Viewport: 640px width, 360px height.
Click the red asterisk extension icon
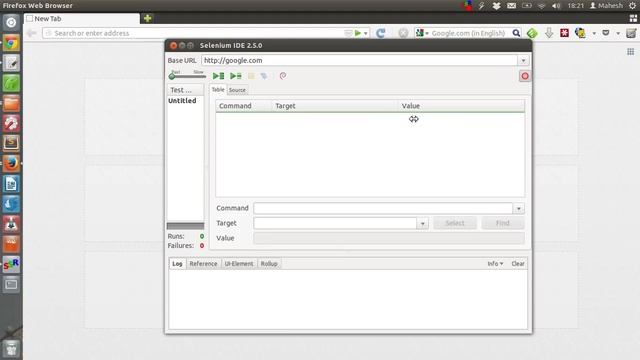tap(564, 33)
